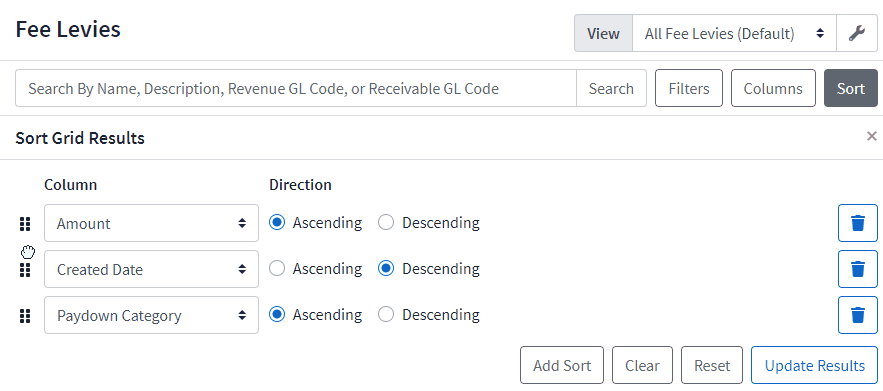Delete the Created Date sort row

pyautogui.click(x=858, y=269)
